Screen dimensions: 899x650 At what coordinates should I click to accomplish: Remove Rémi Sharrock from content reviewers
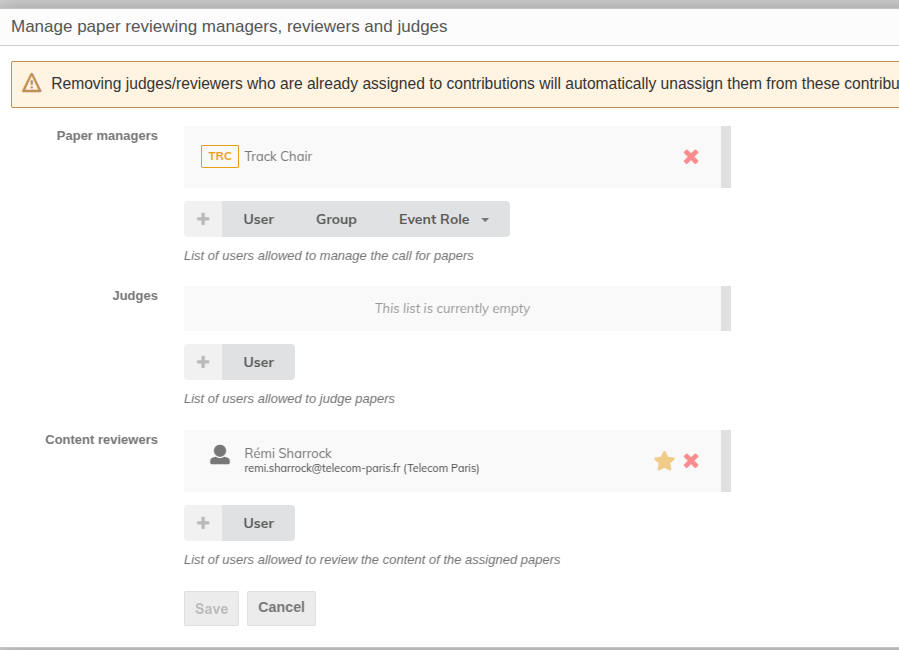[x=691, y=461]
